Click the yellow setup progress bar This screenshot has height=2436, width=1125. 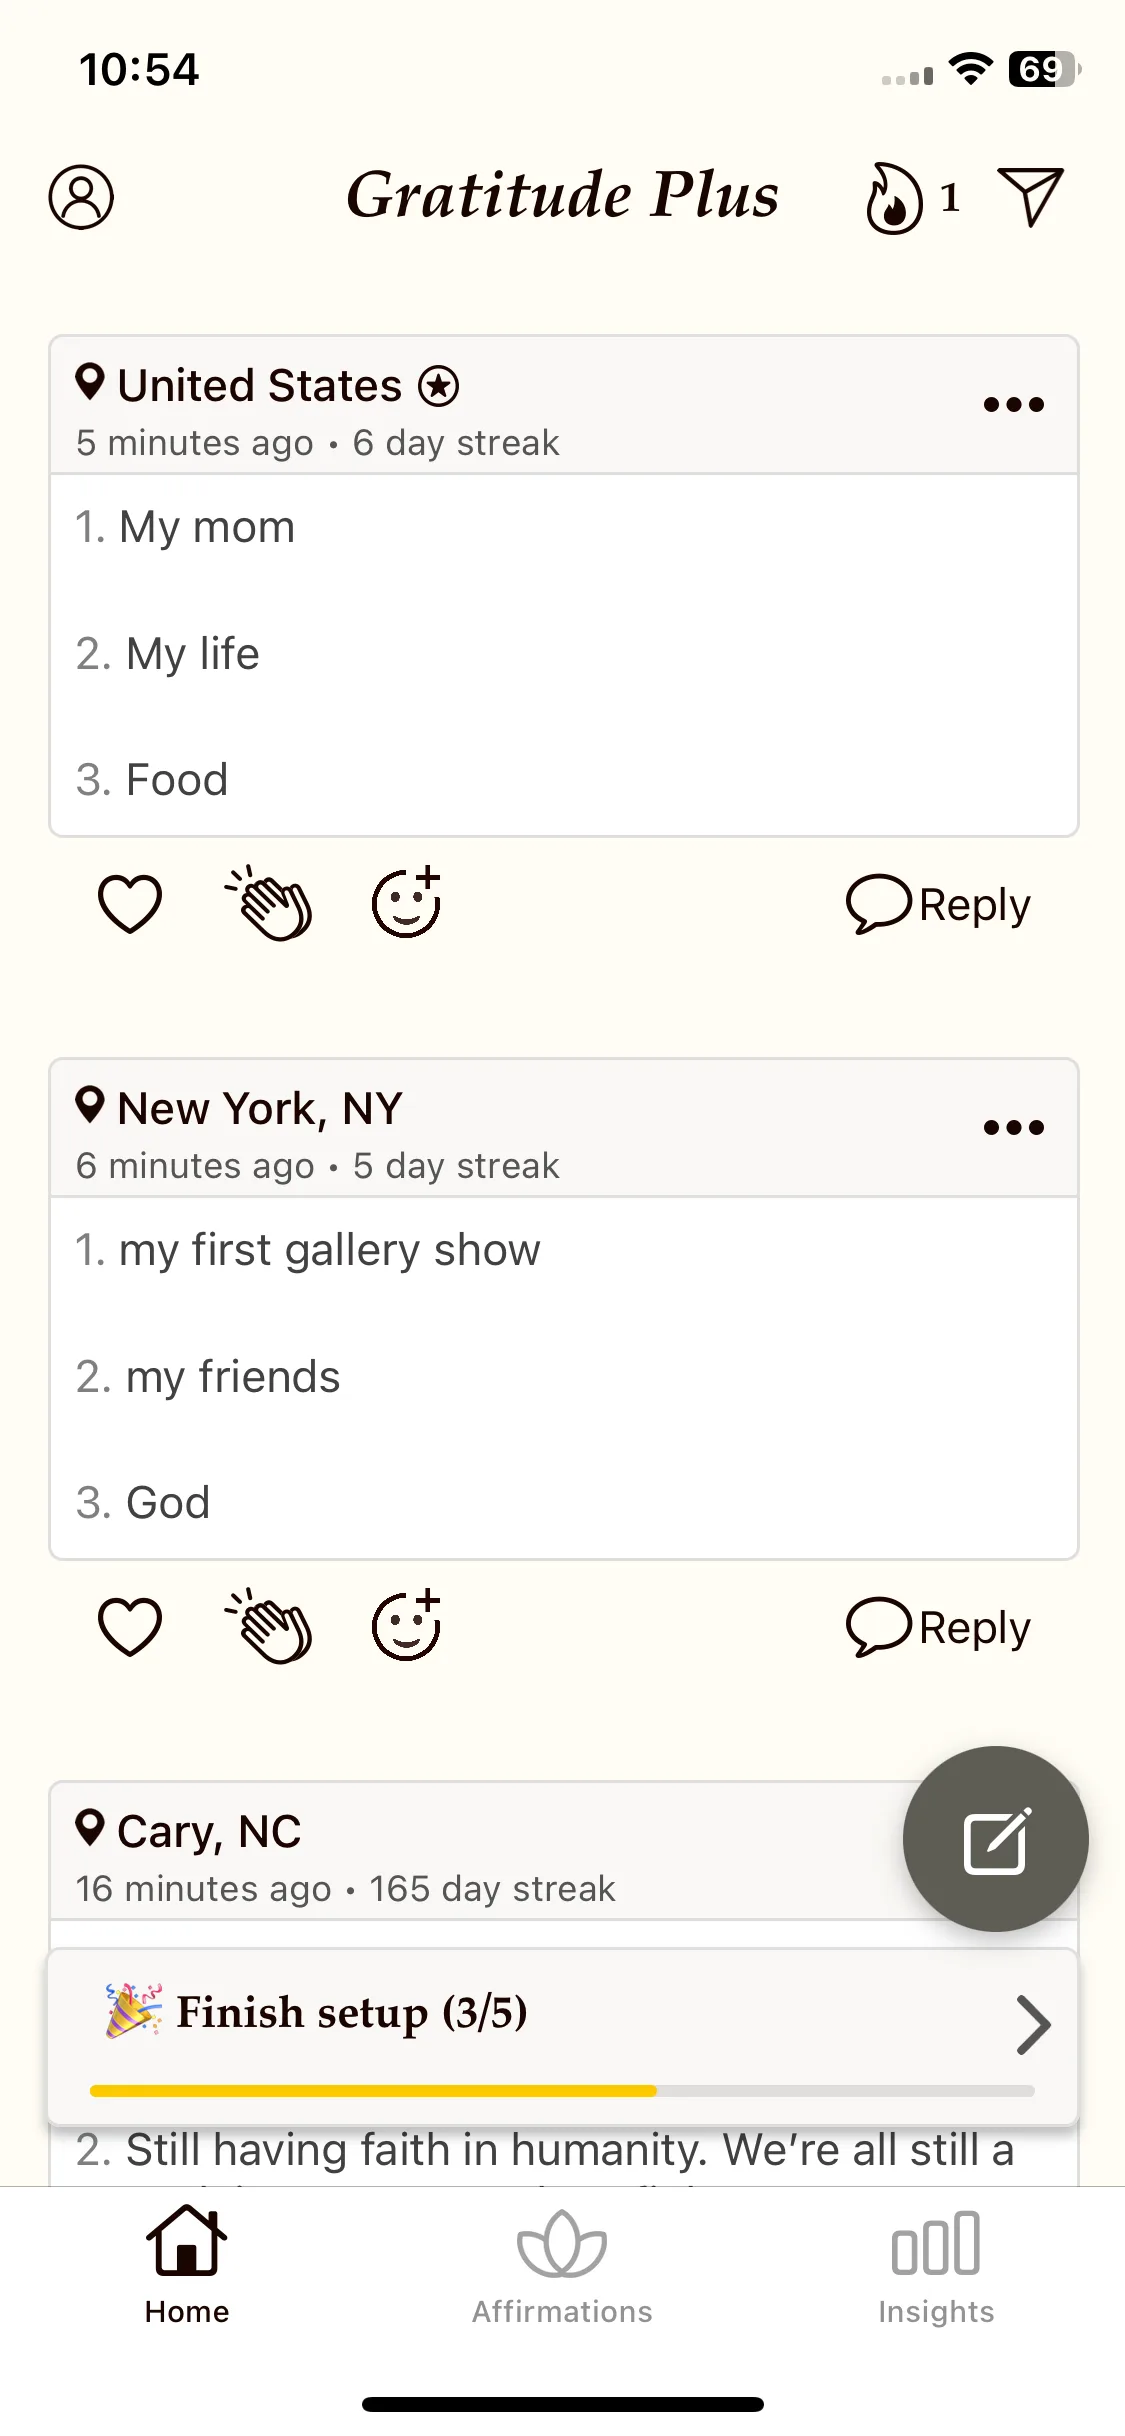[562, 2091]
